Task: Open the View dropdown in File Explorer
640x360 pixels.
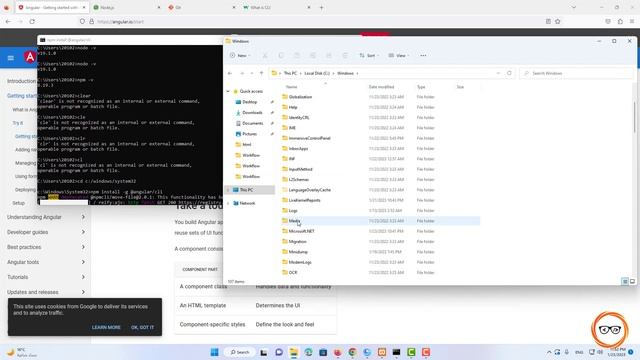Action: pyautogui.click(x=399, y=56)
